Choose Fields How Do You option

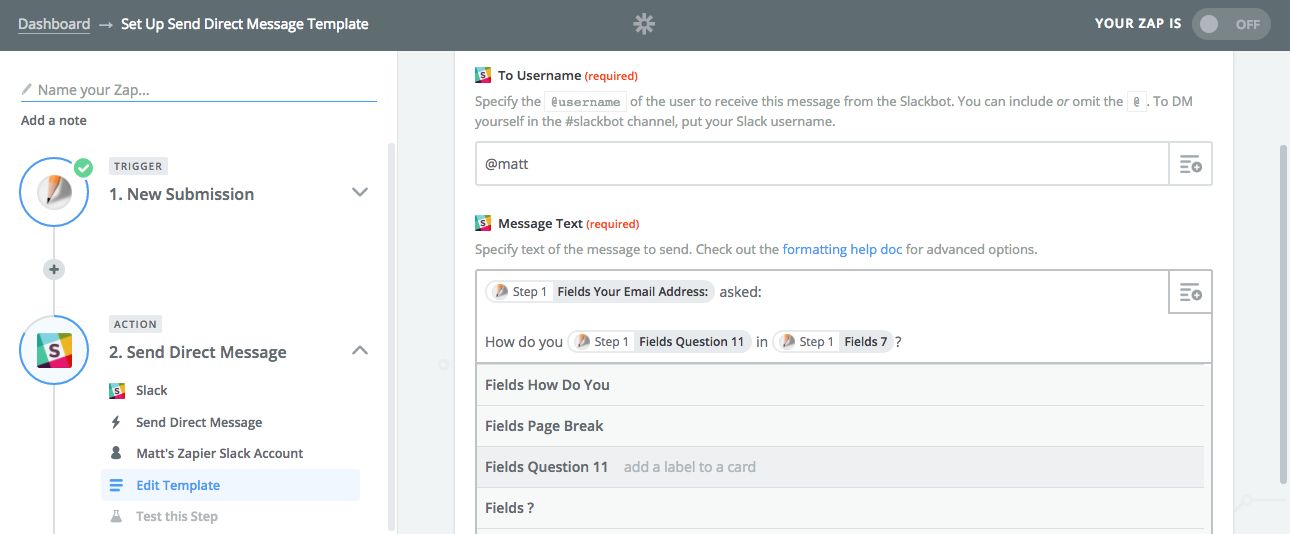pos(547,385)
